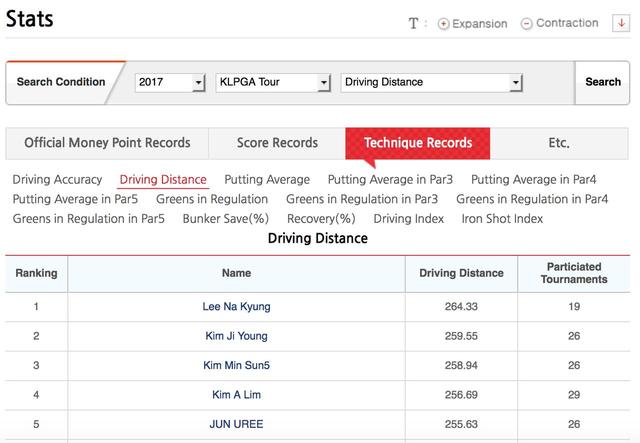Open the Driving Accuracy stat link
Viewport: 640px width, 443px height.
click(x=57, y=180)
